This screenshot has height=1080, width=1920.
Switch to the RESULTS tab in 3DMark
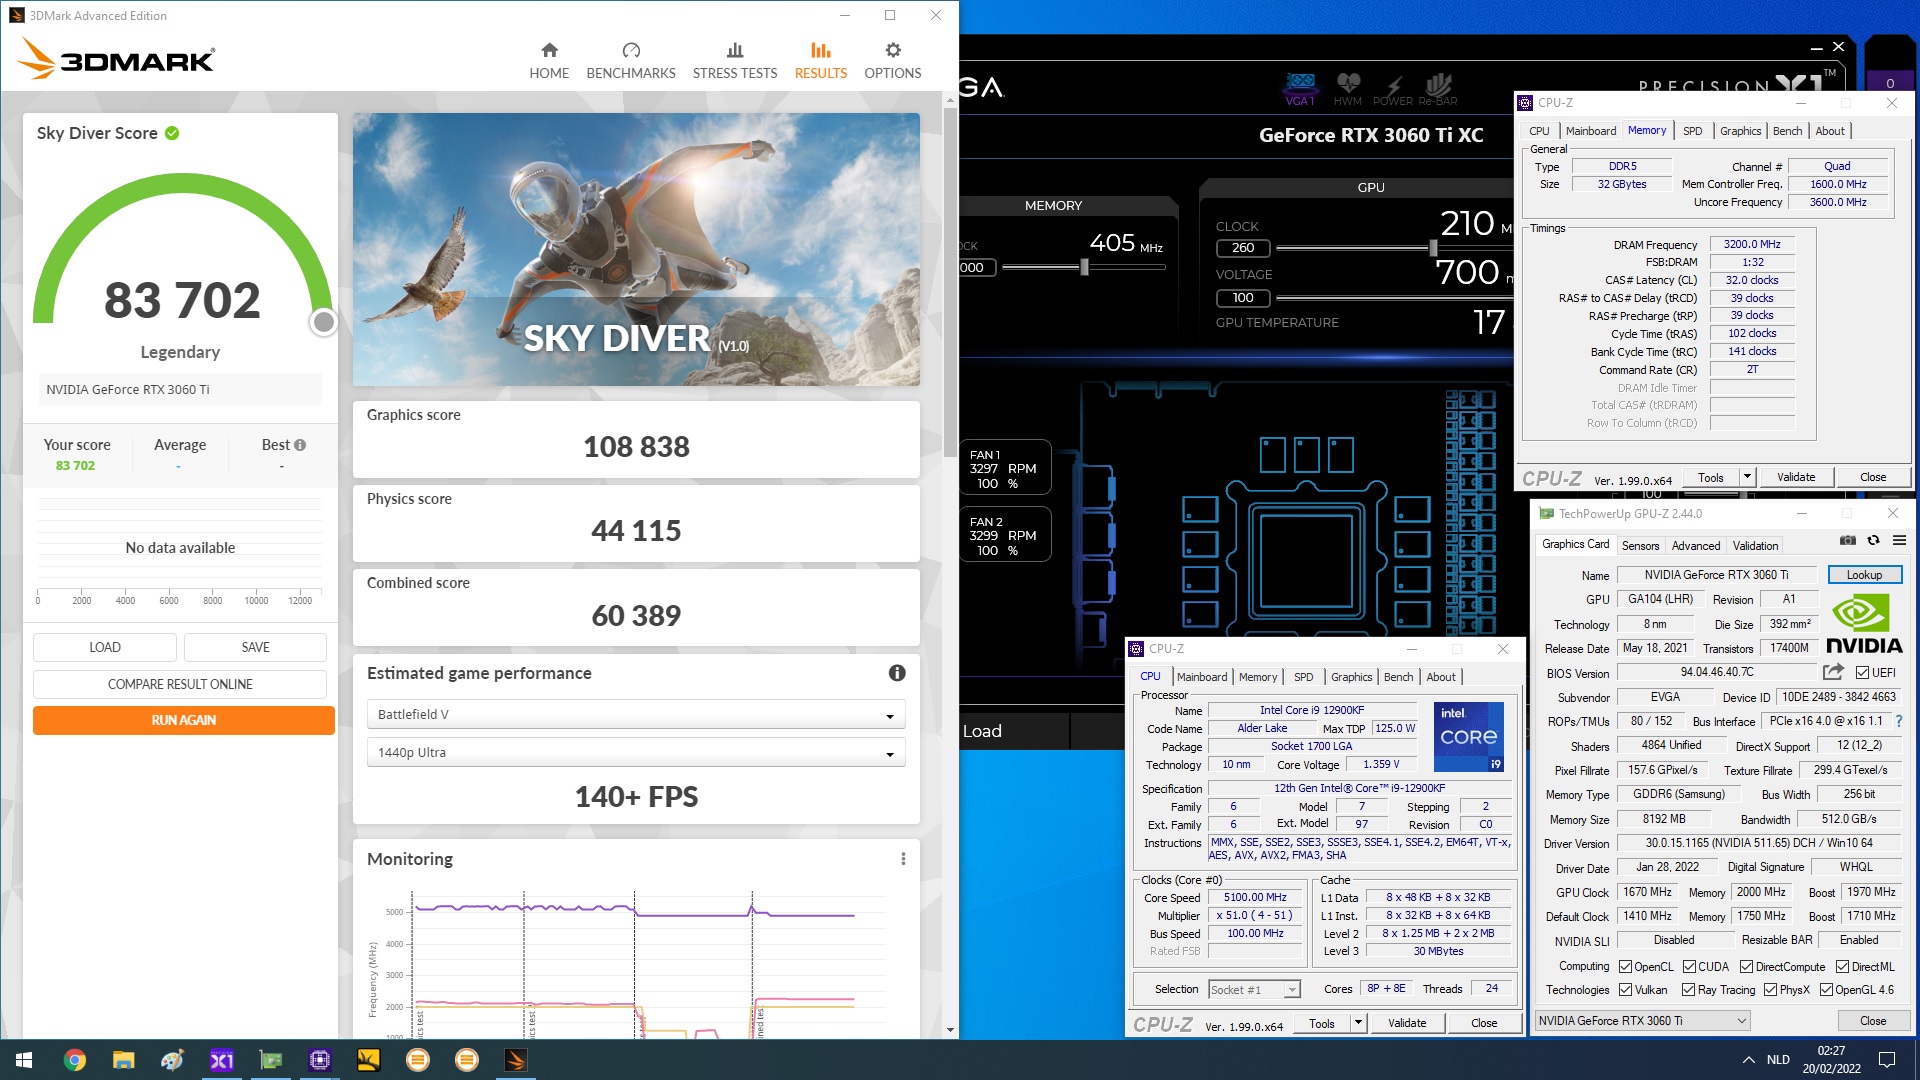pyautogui.click(x=820, y=61)
